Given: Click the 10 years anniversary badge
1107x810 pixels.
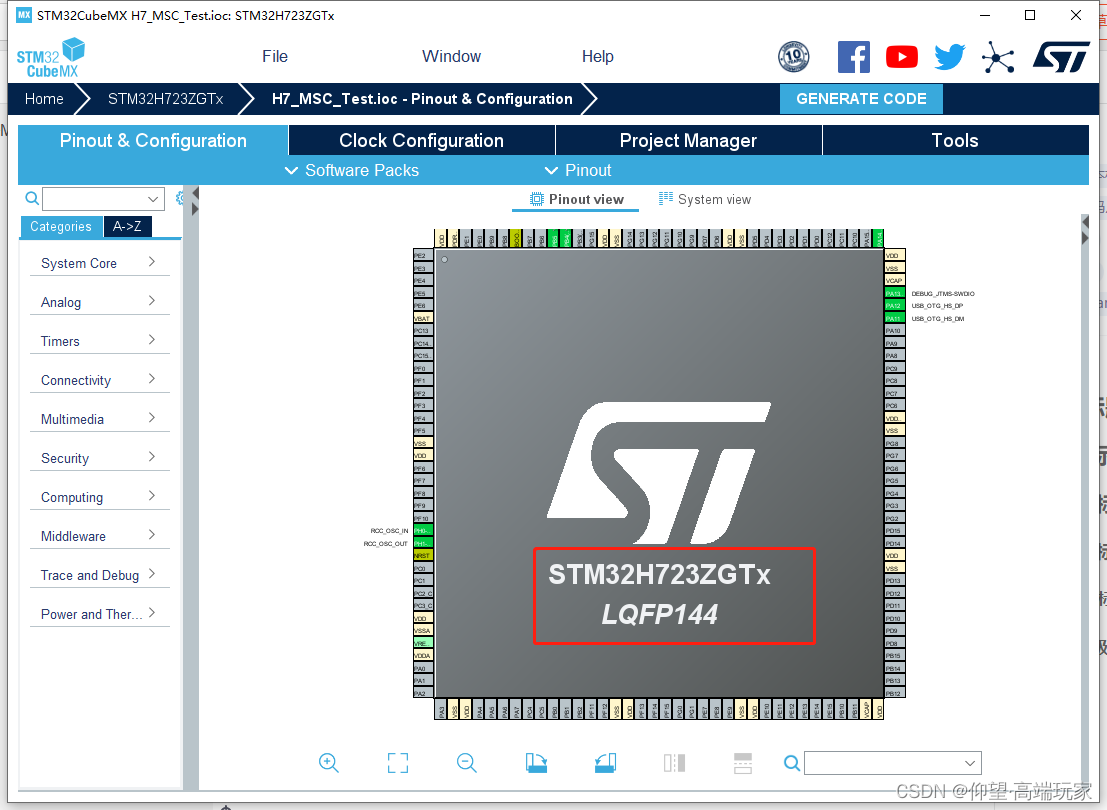Looking at the screenshot, I should point(794,56).
